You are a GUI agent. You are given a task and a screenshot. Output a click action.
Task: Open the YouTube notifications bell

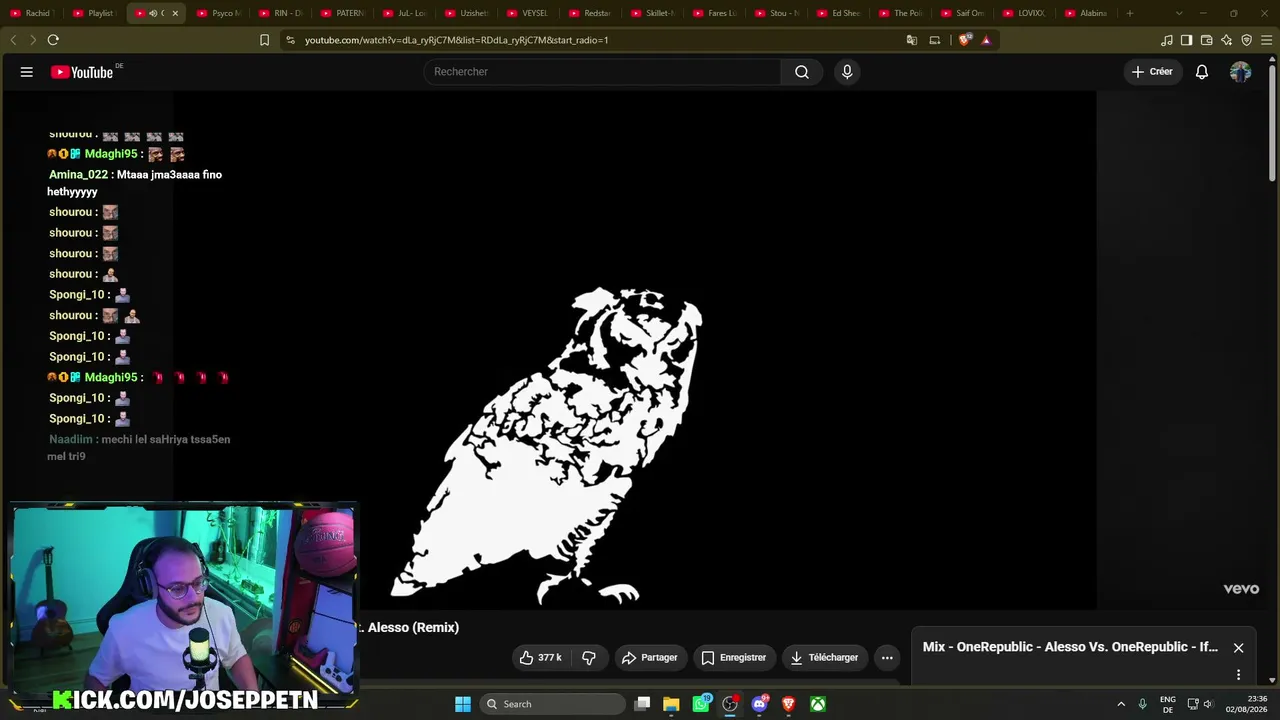[1202, 72]
